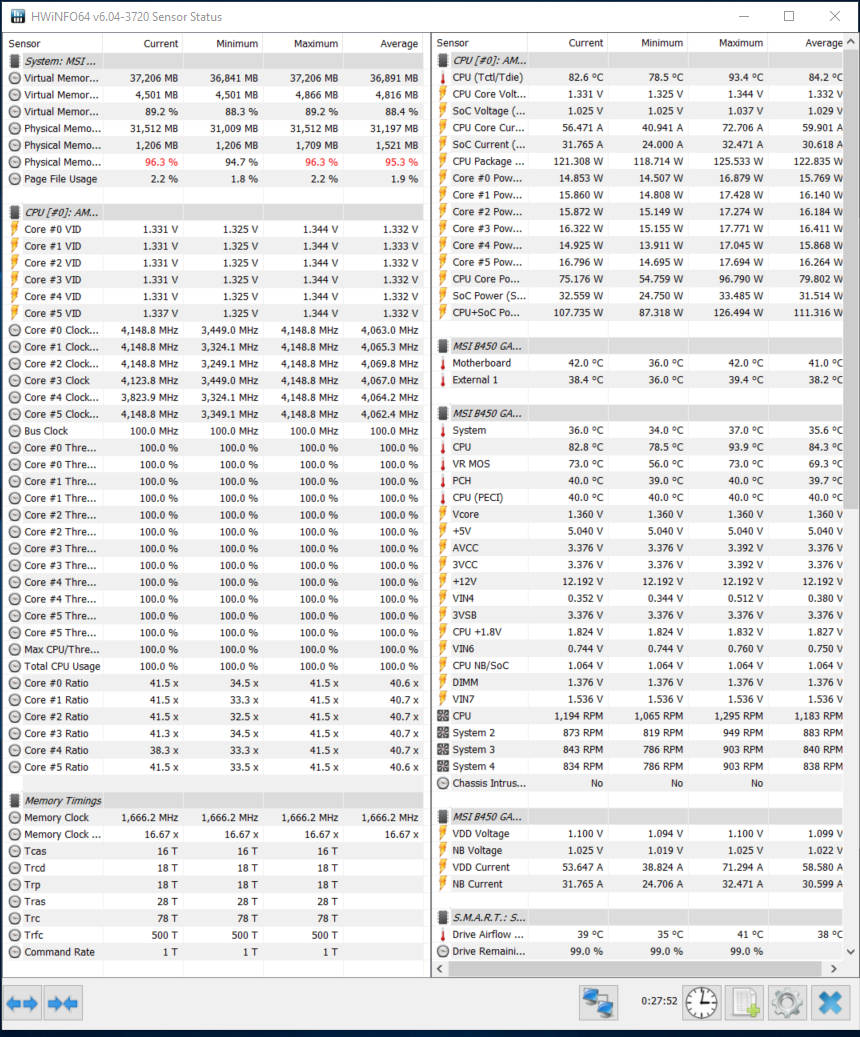This screenshot has height=1037, width=860.
Task: Click left pane Sensor column header
Action: coord(53,43)
